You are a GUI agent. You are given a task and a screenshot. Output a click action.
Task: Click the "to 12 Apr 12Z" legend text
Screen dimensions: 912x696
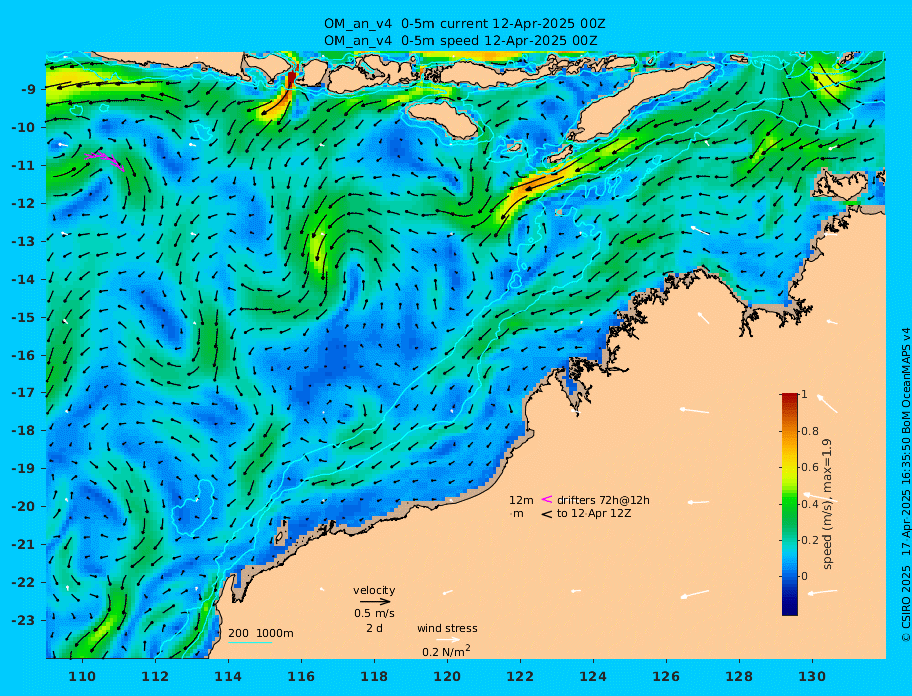[x=594, y=513]
